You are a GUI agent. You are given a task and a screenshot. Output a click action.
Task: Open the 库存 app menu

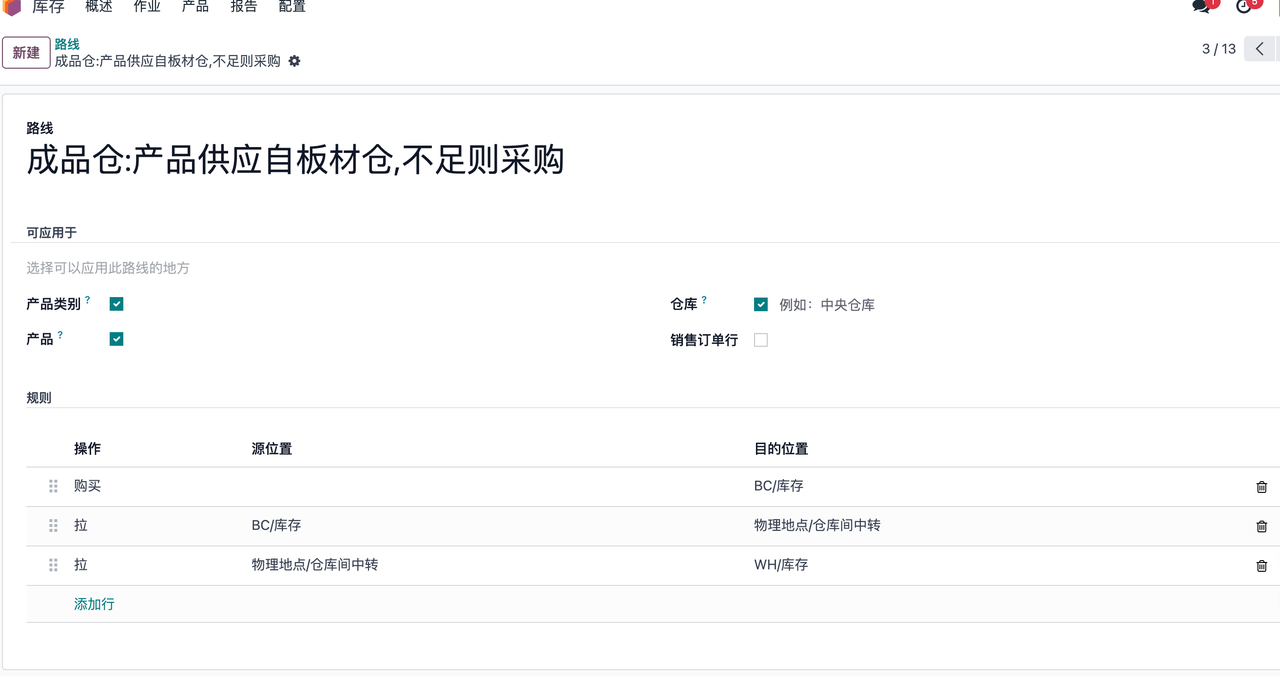(x=48, y=7)
